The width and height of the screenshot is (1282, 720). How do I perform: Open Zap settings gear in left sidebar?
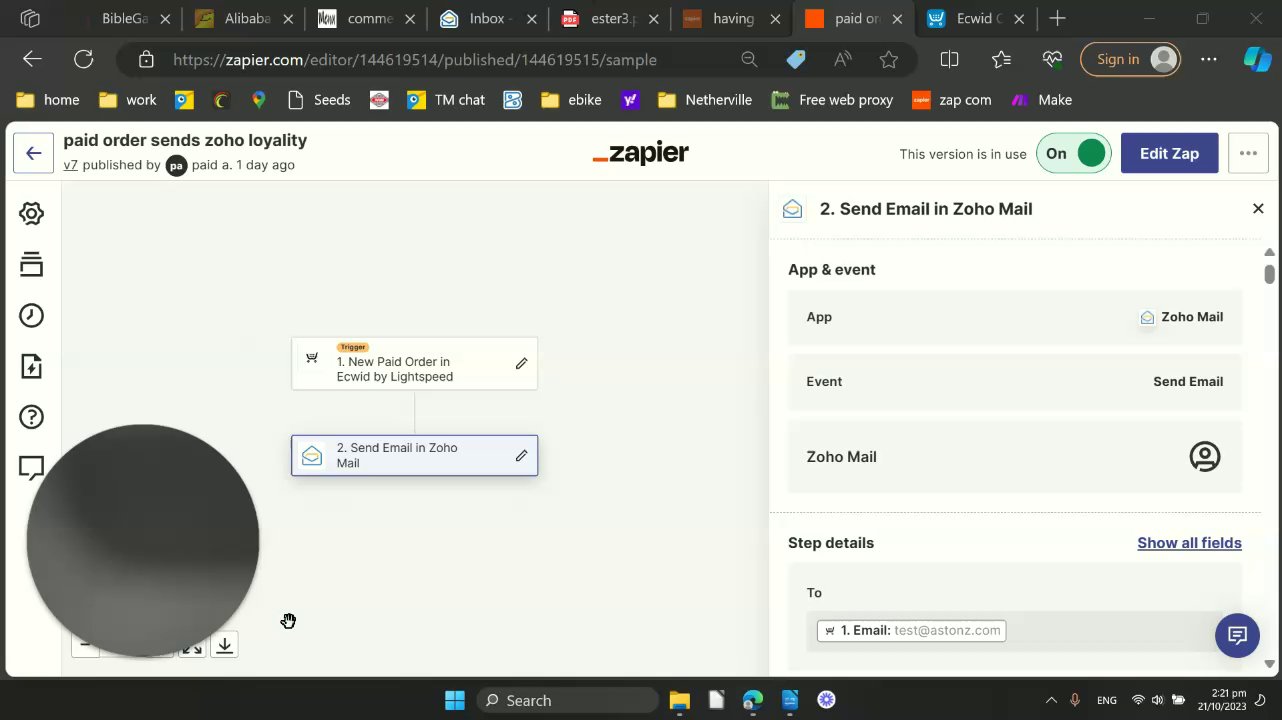click(x=31, y=213)
